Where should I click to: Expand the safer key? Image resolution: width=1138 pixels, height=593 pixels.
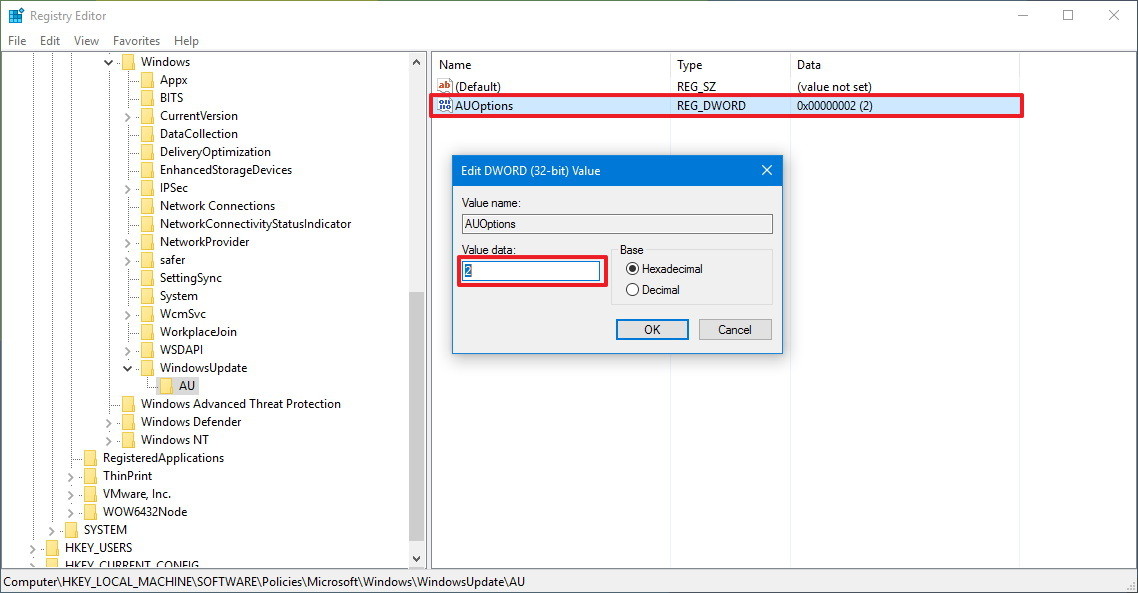(x=128, y=261)
